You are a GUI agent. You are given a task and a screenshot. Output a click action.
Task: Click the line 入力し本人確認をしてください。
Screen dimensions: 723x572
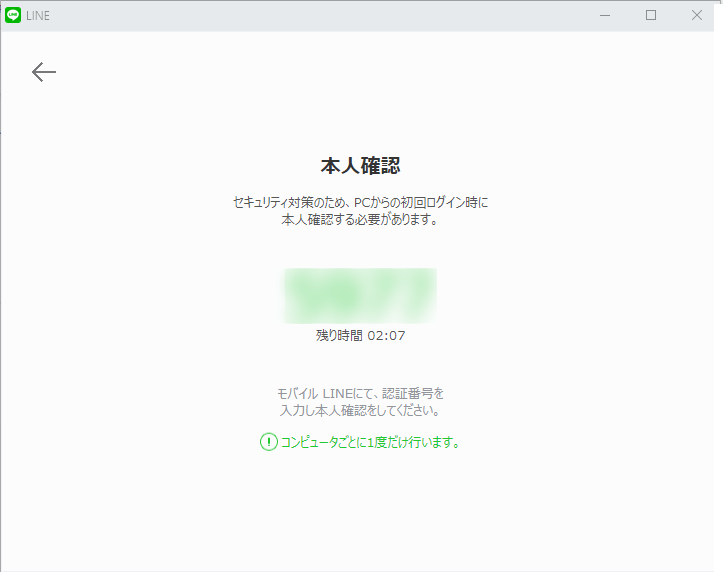(360, 410)
